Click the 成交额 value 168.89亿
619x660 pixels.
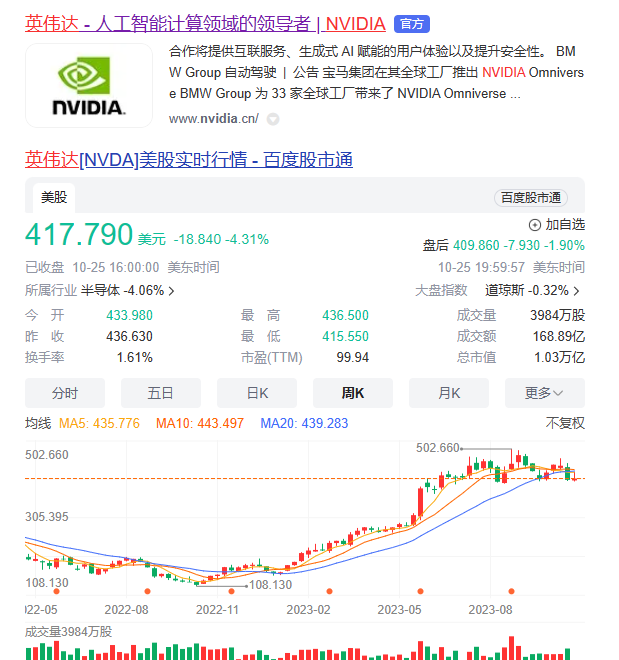pyautogui.click(x=559, y=336)
